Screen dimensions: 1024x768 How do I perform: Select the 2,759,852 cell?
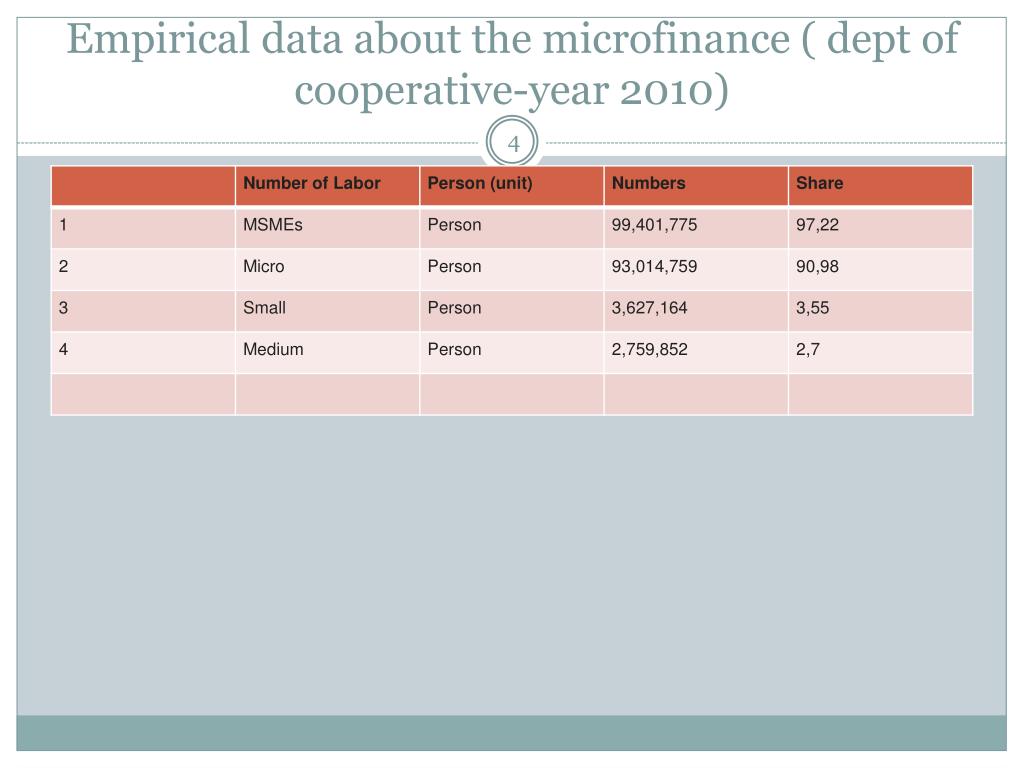click(x=696, y=352)
